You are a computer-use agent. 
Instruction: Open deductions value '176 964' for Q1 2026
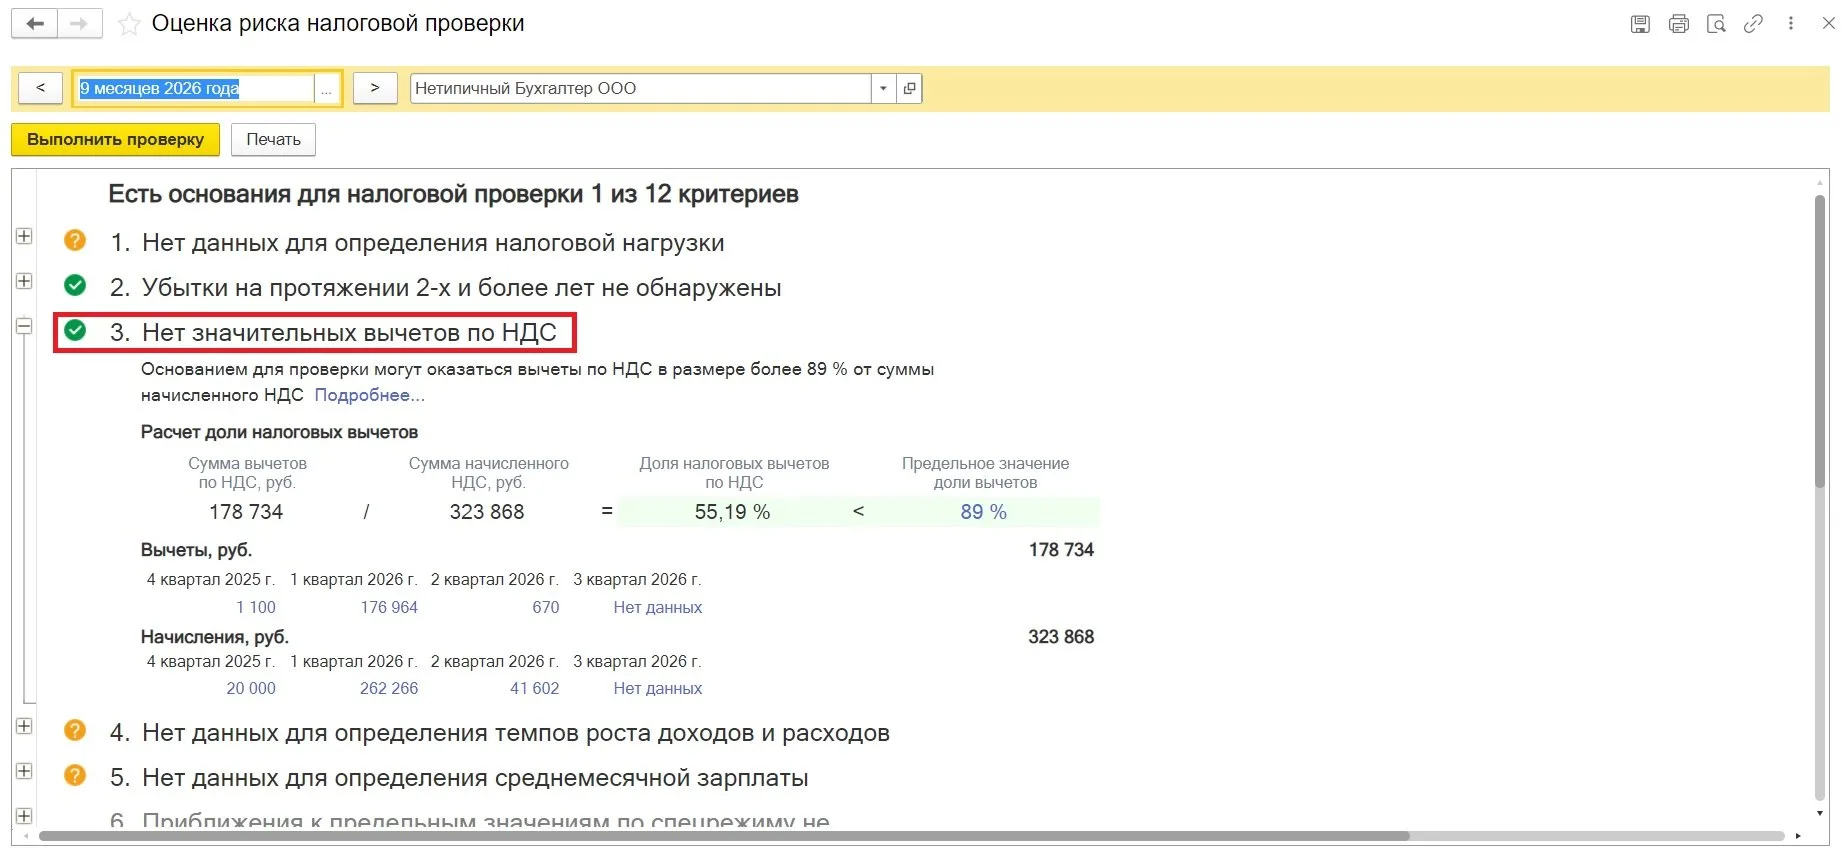[389, 607]
